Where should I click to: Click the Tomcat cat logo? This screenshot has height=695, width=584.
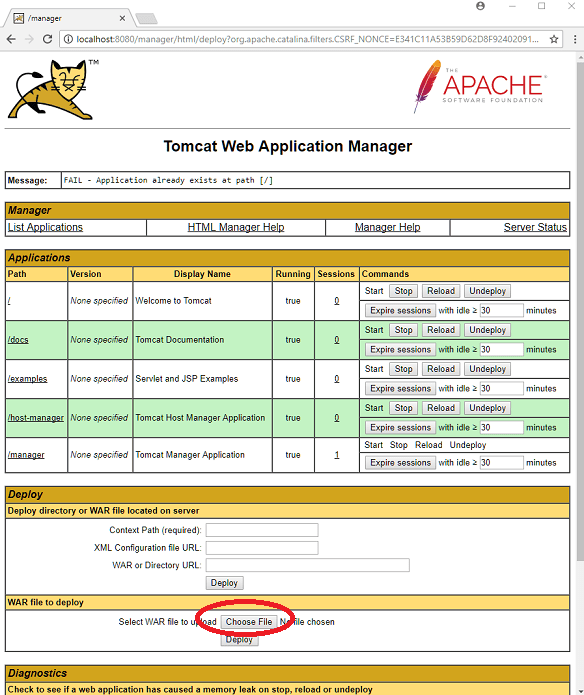click(x=53, y=90)
